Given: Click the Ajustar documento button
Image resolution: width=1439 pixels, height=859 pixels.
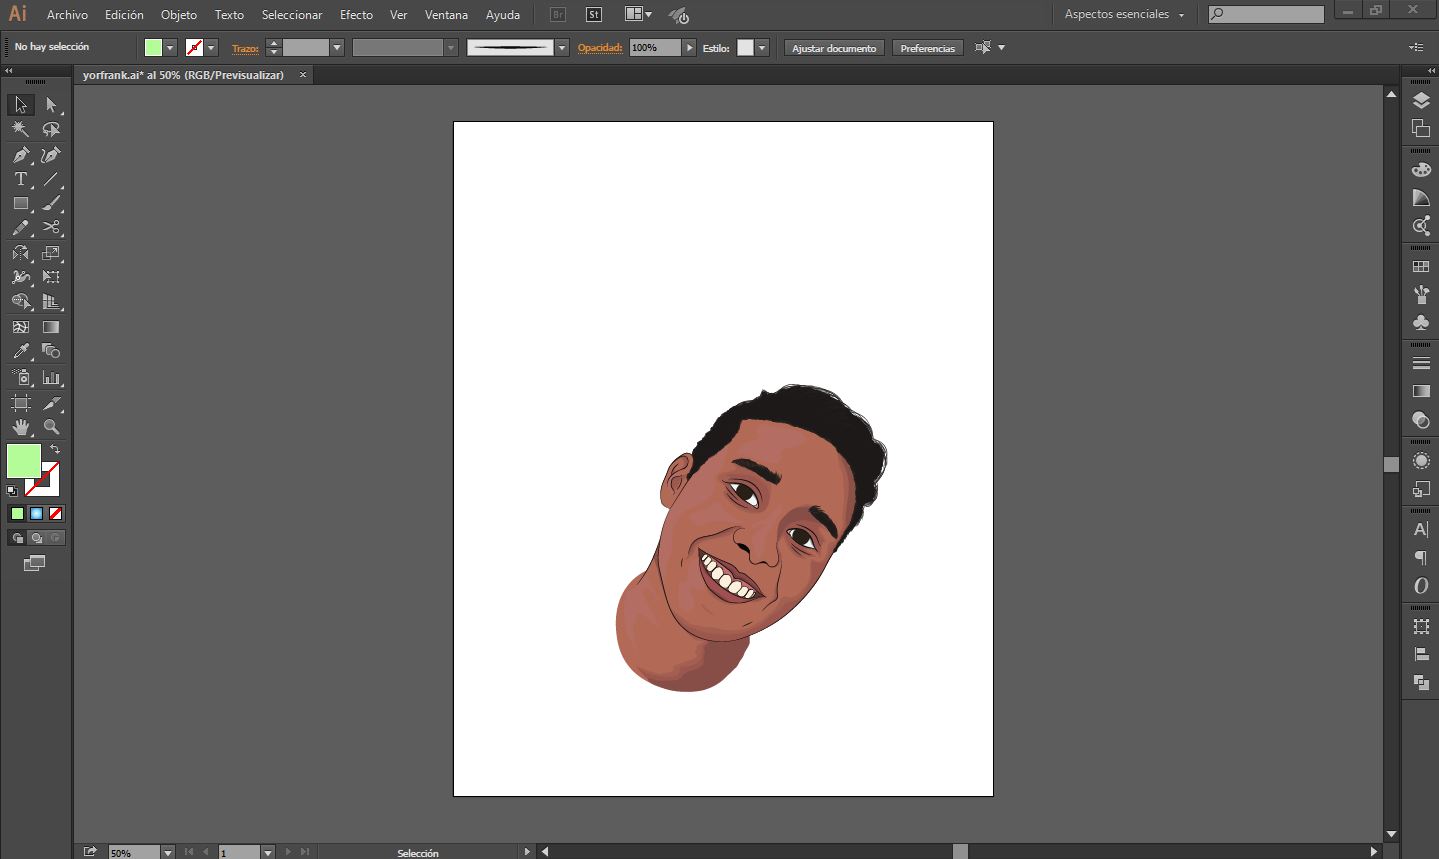Looking at the screenshot, I should click(834, 48).
